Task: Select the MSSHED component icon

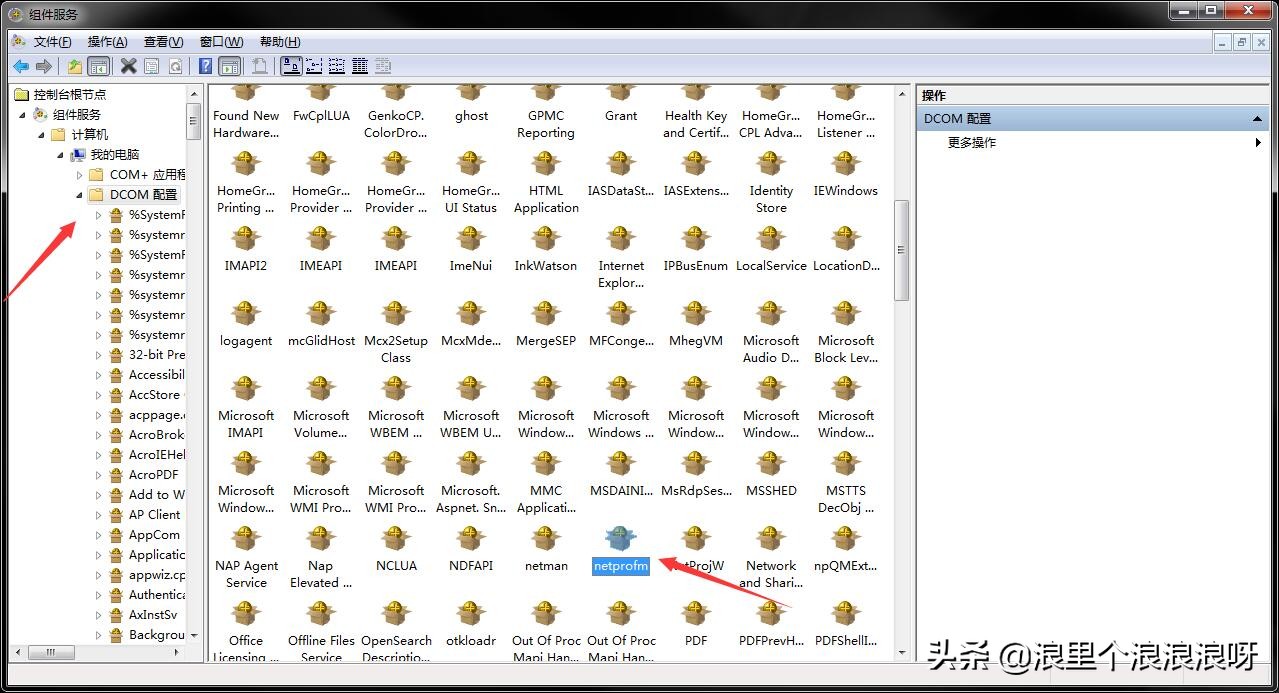Action: click(771, 465)
